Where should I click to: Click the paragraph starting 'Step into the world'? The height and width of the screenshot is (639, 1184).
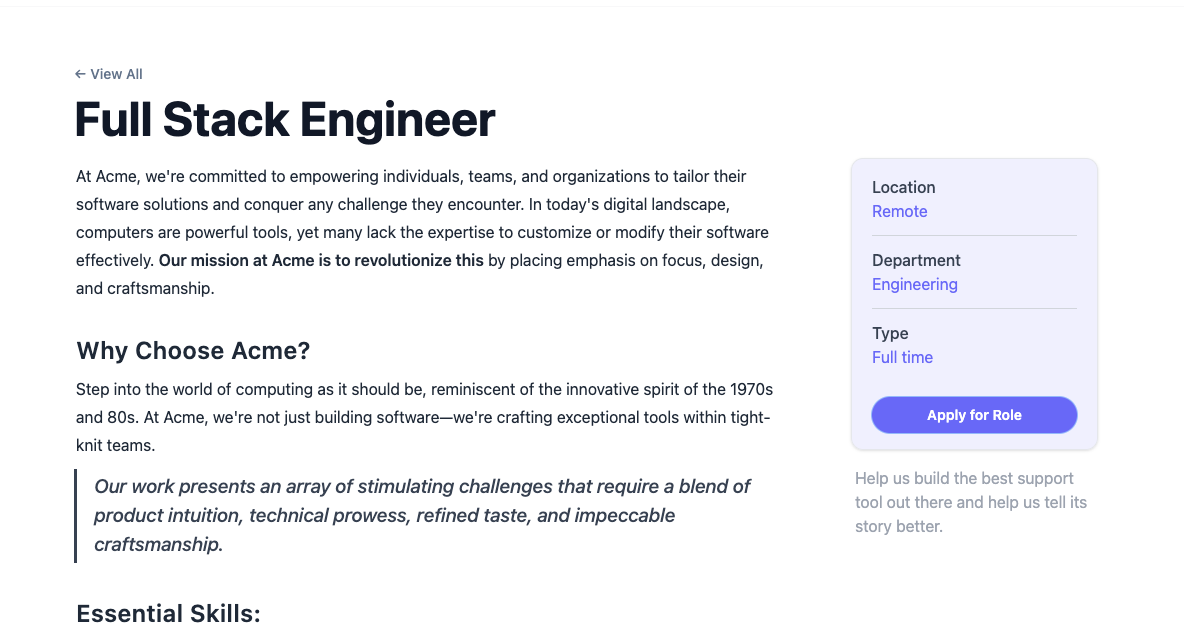coord(424,417)
